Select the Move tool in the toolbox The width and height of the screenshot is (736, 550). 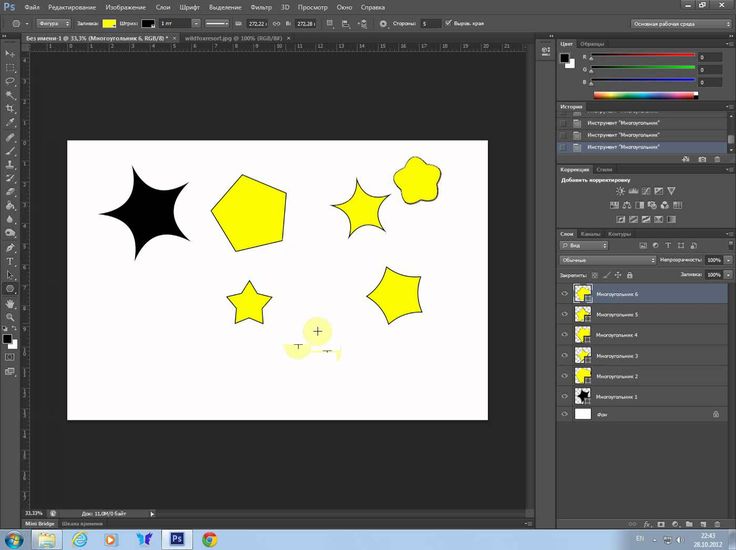[x=10, y=52]
